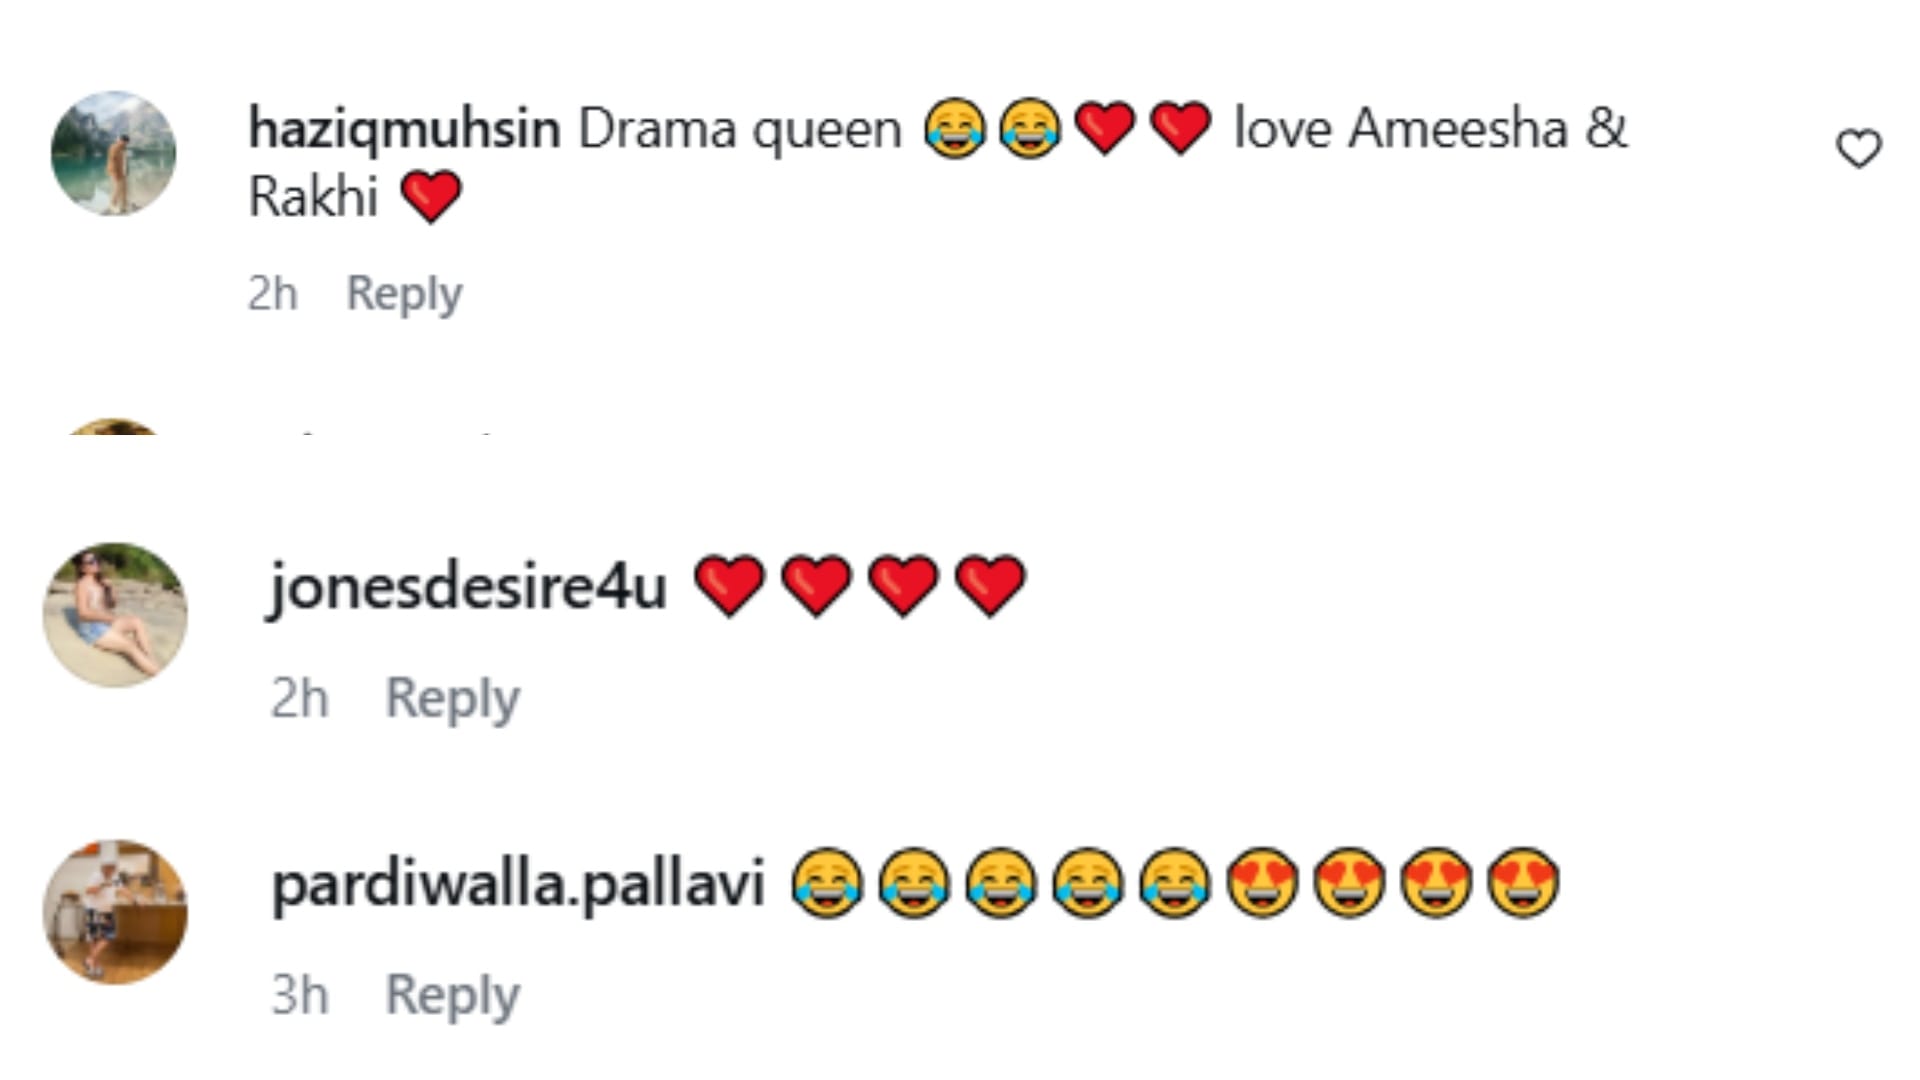The height and width of the screenshot is (1080, 1920).
Task: Reply to jonesdesire4u's hearts comment
Action: (x=453, y=698)
